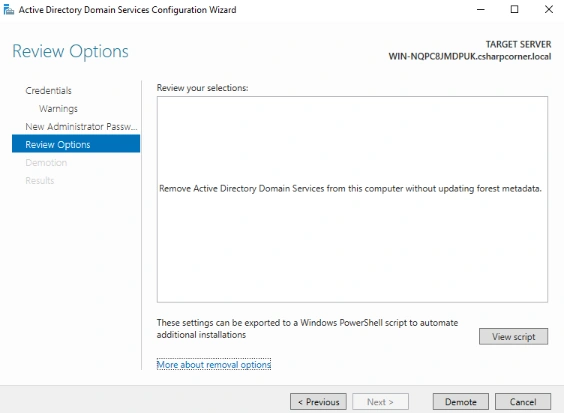Go back with the Previous button
This screenshot has height=413, width=564.
(318, 401)
